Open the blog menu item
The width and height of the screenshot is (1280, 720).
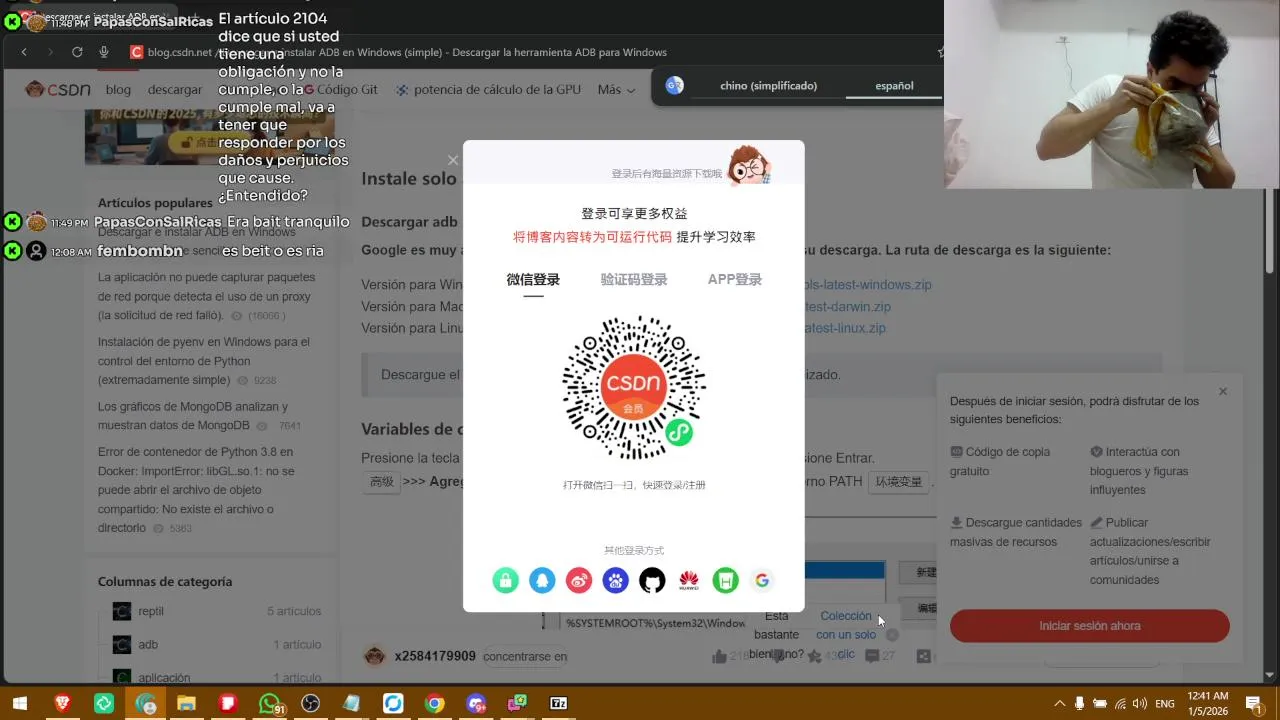click(118, 89)
